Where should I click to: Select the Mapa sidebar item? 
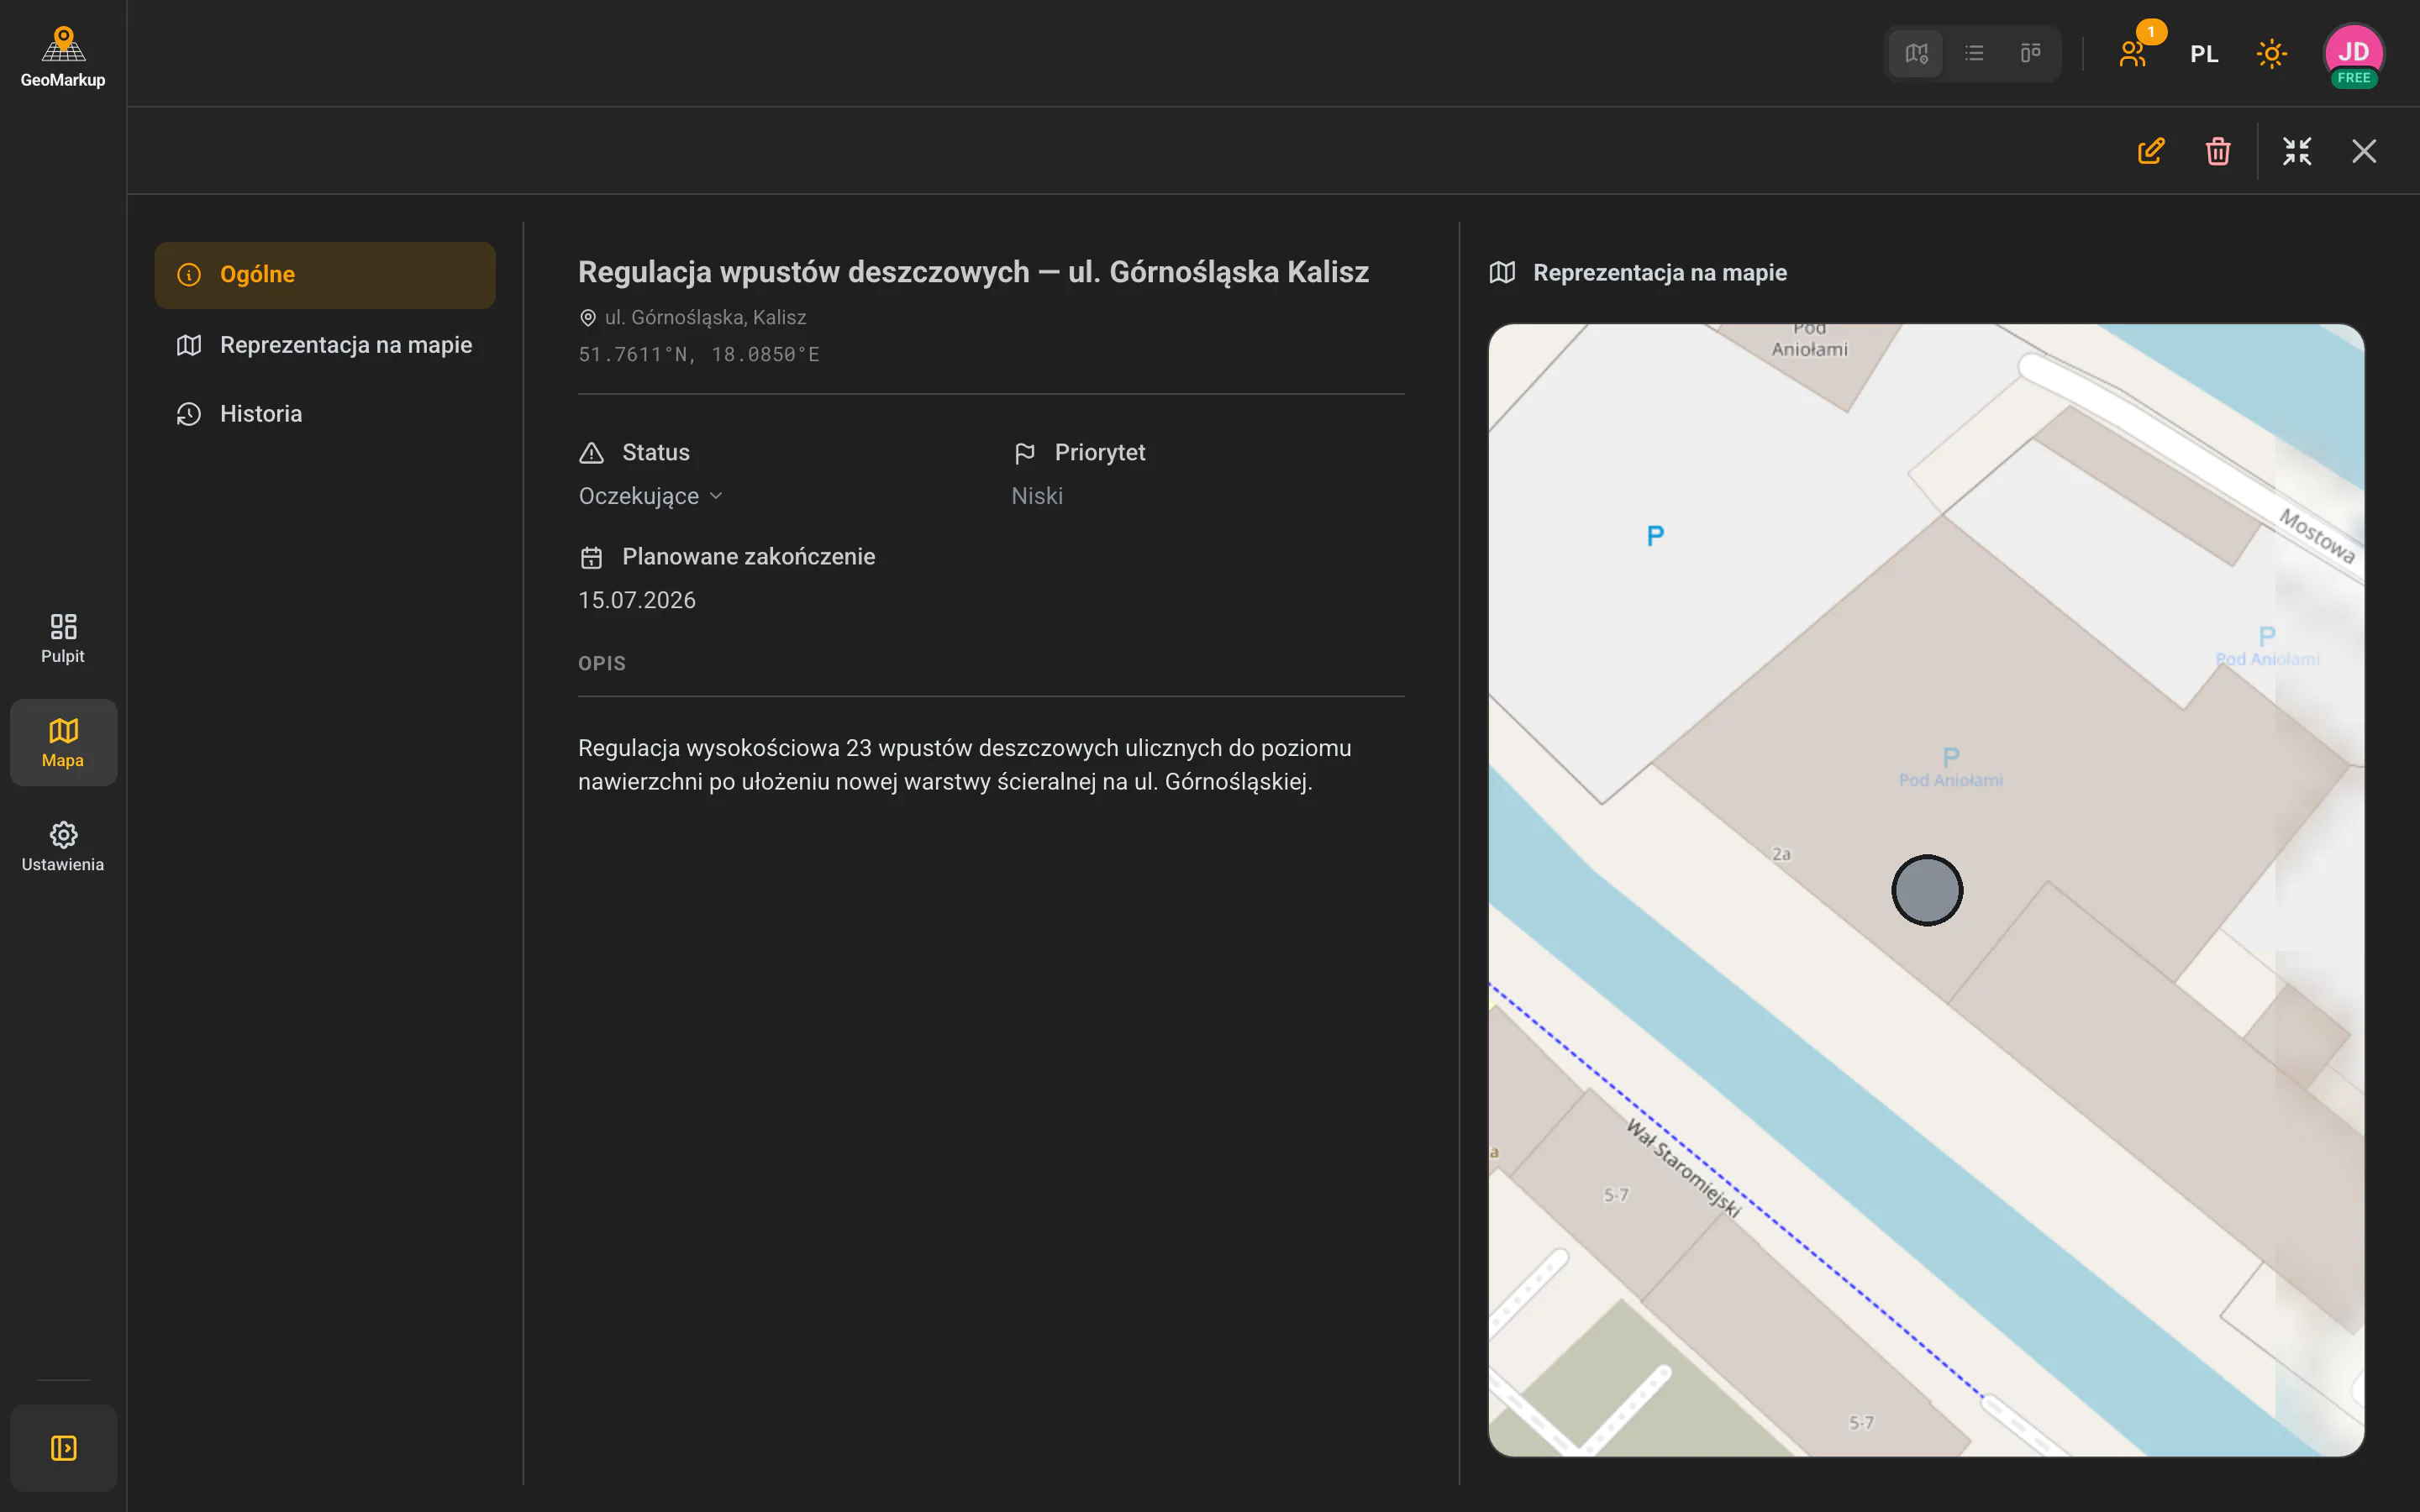point(63,742)
